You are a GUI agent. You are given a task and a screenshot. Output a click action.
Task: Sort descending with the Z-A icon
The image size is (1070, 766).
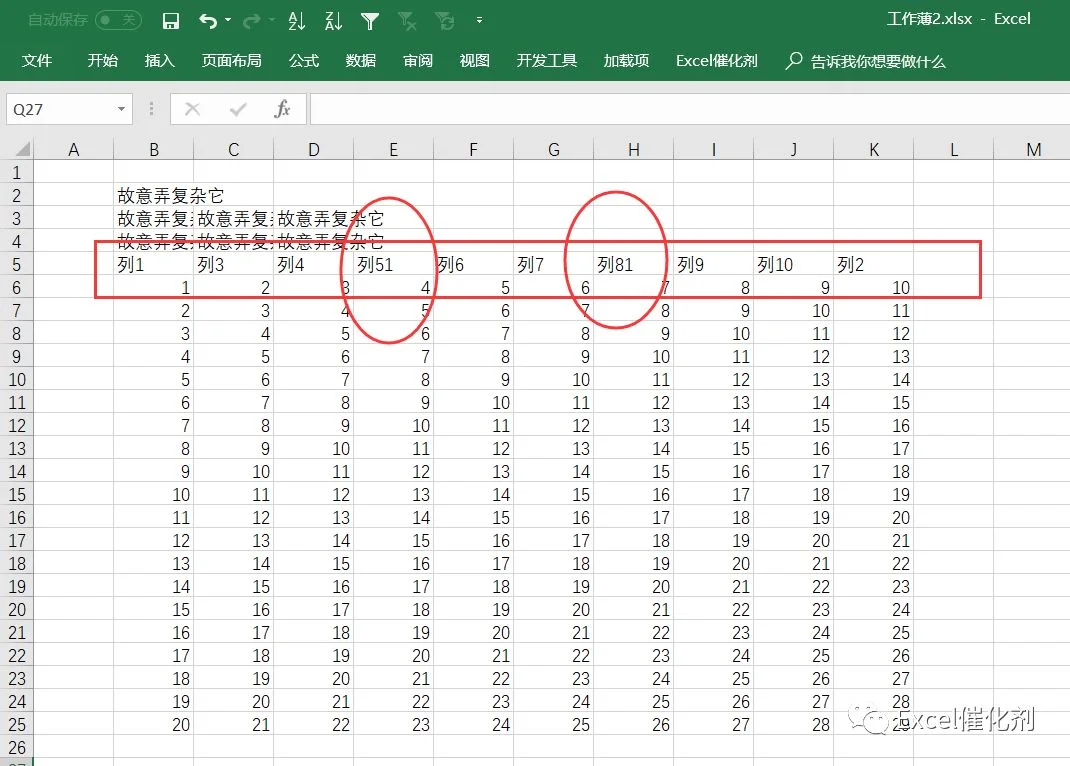click(x=333, y=21)
